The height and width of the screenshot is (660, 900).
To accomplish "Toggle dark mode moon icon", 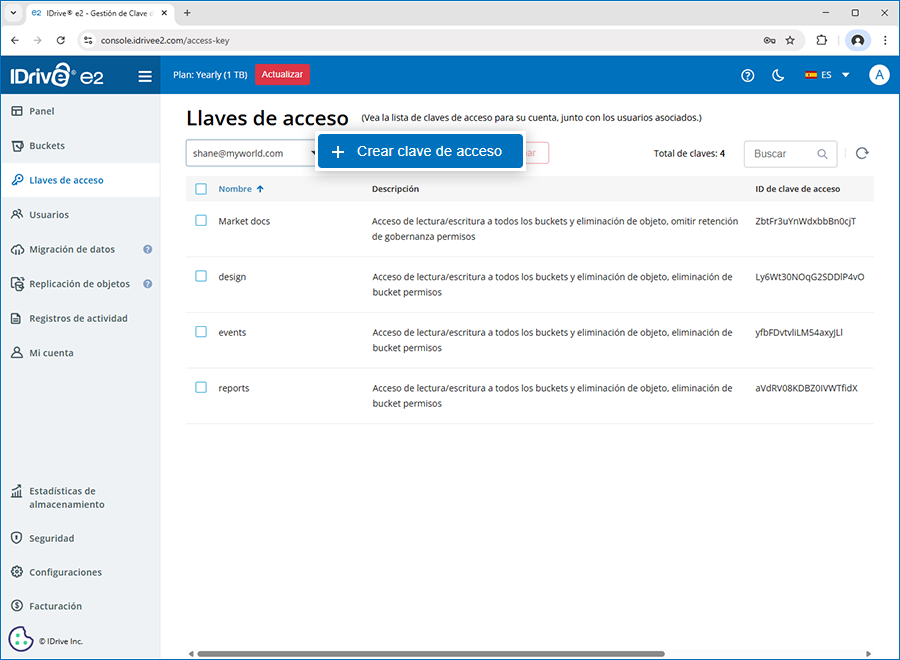I will click(778, 76).
